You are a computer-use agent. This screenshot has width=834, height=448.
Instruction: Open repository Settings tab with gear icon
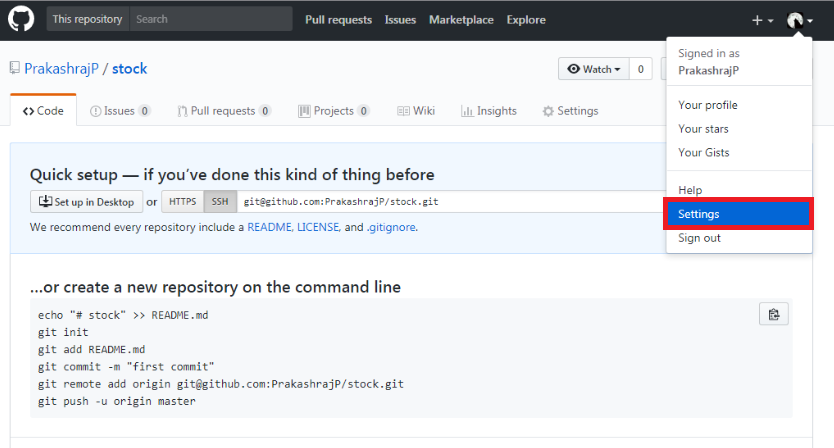tap(570, 111)
